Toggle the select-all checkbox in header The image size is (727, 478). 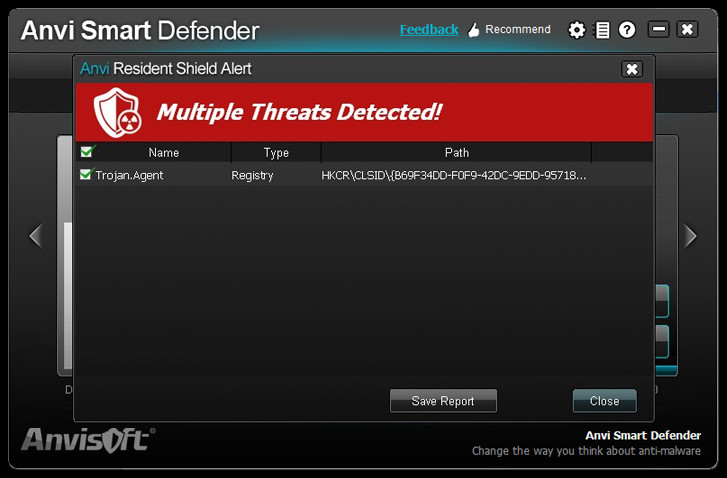(x=87, y=152)
